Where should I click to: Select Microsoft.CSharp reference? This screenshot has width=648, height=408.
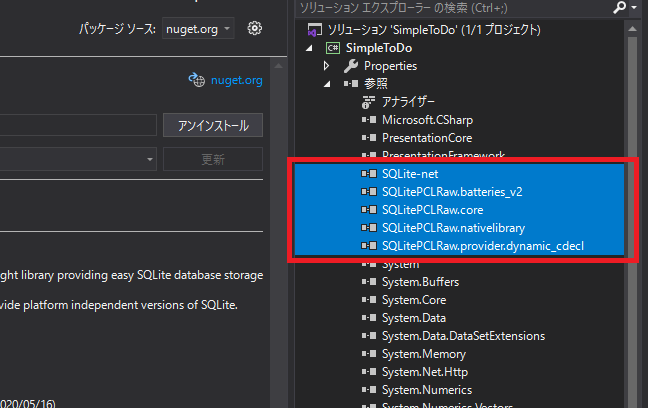428,120
